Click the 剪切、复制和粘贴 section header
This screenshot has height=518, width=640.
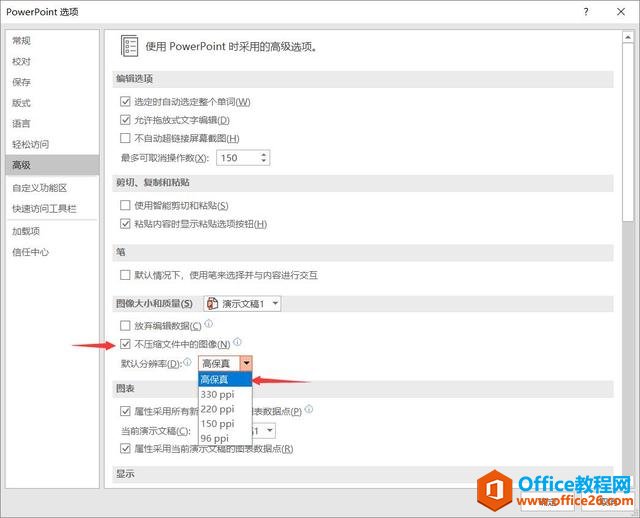(x=363, y=183)
